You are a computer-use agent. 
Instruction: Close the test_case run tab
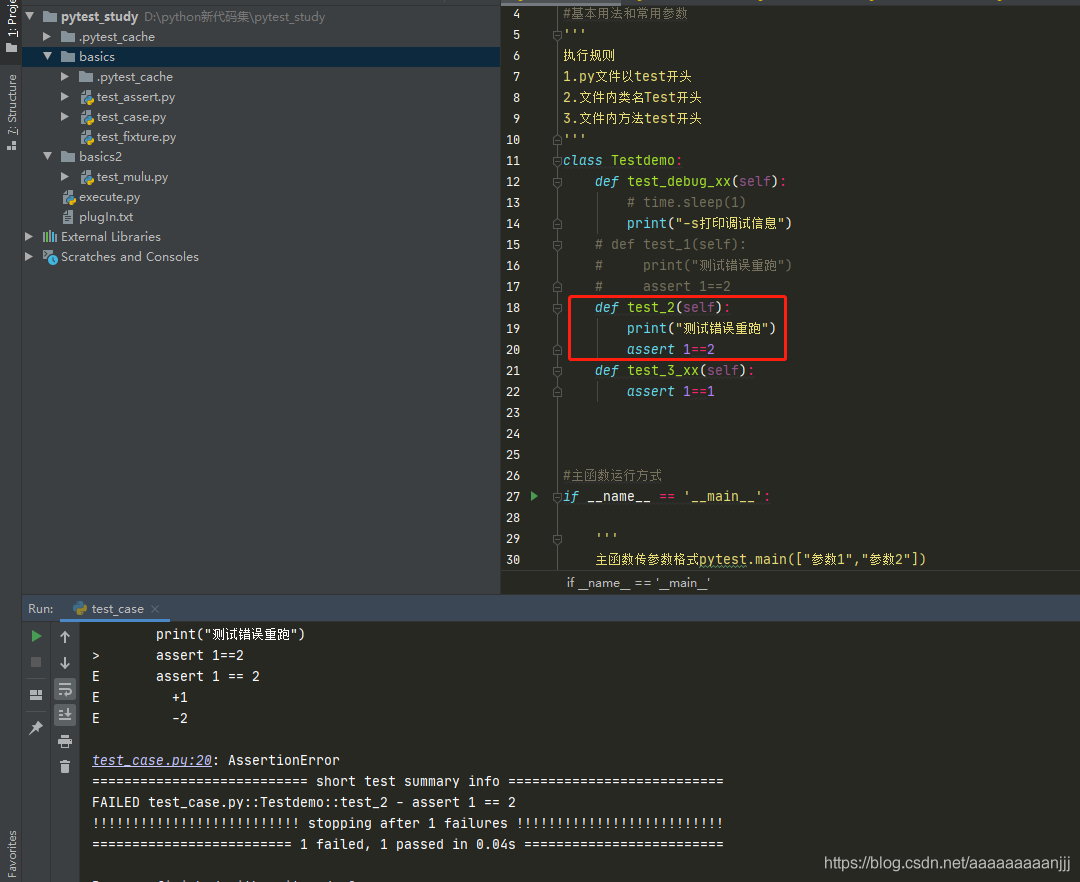(x=155, y=609)
